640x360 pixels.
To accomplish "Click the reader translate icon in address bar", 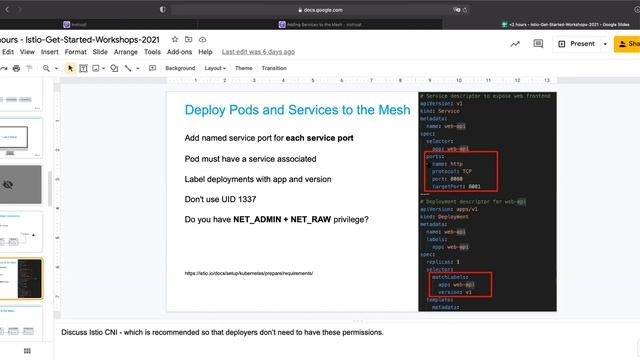I will (456, 10).
